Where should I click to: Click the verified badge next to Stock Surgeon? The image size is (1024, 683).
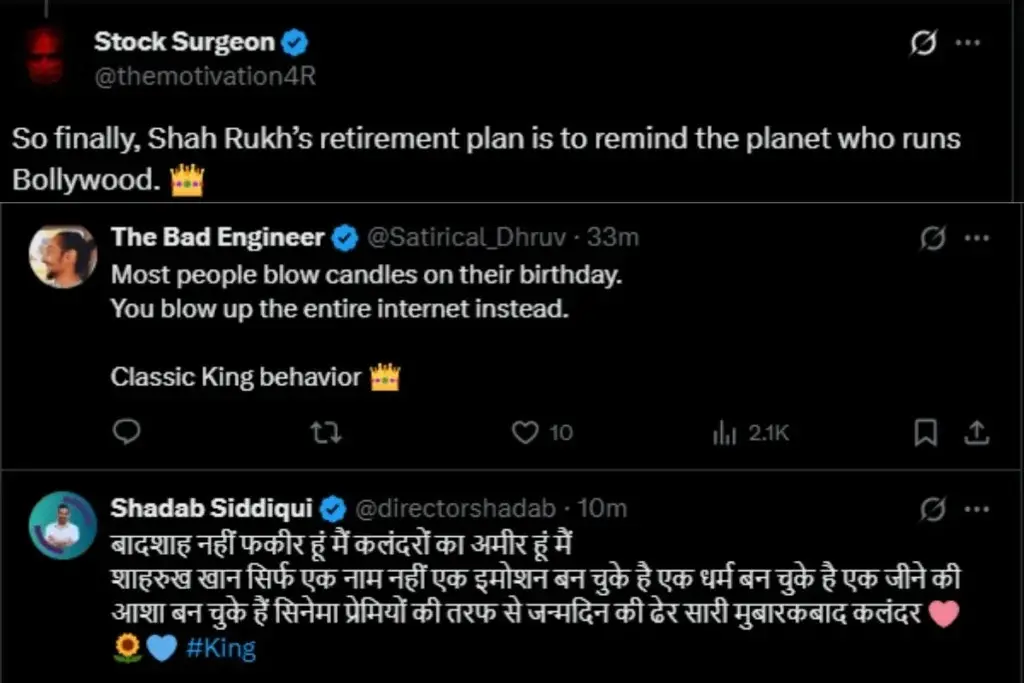click(294, 42)
